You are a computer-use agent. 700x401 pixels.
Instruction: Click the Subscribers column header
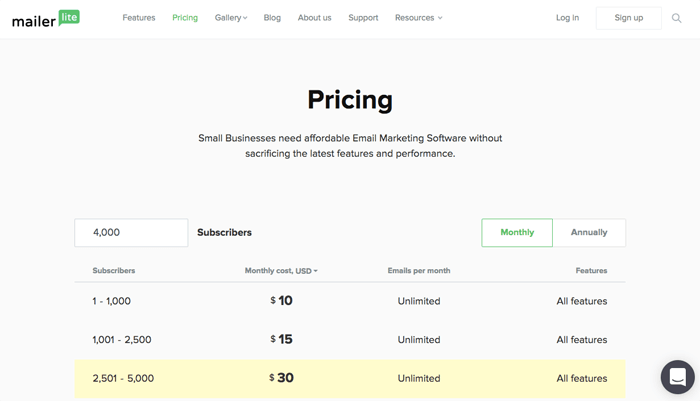point(113,271)
